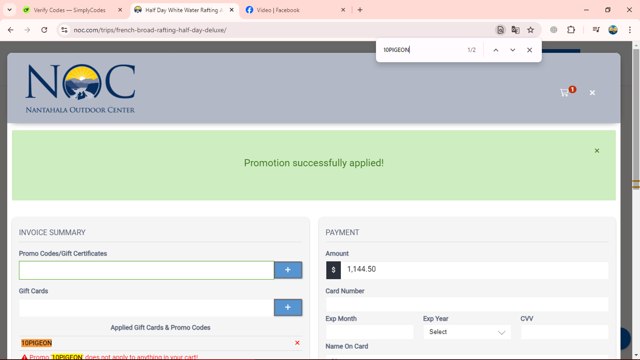Open the extensions puzzle icon
Screen dimensions: 640x360
coord(571,30)
